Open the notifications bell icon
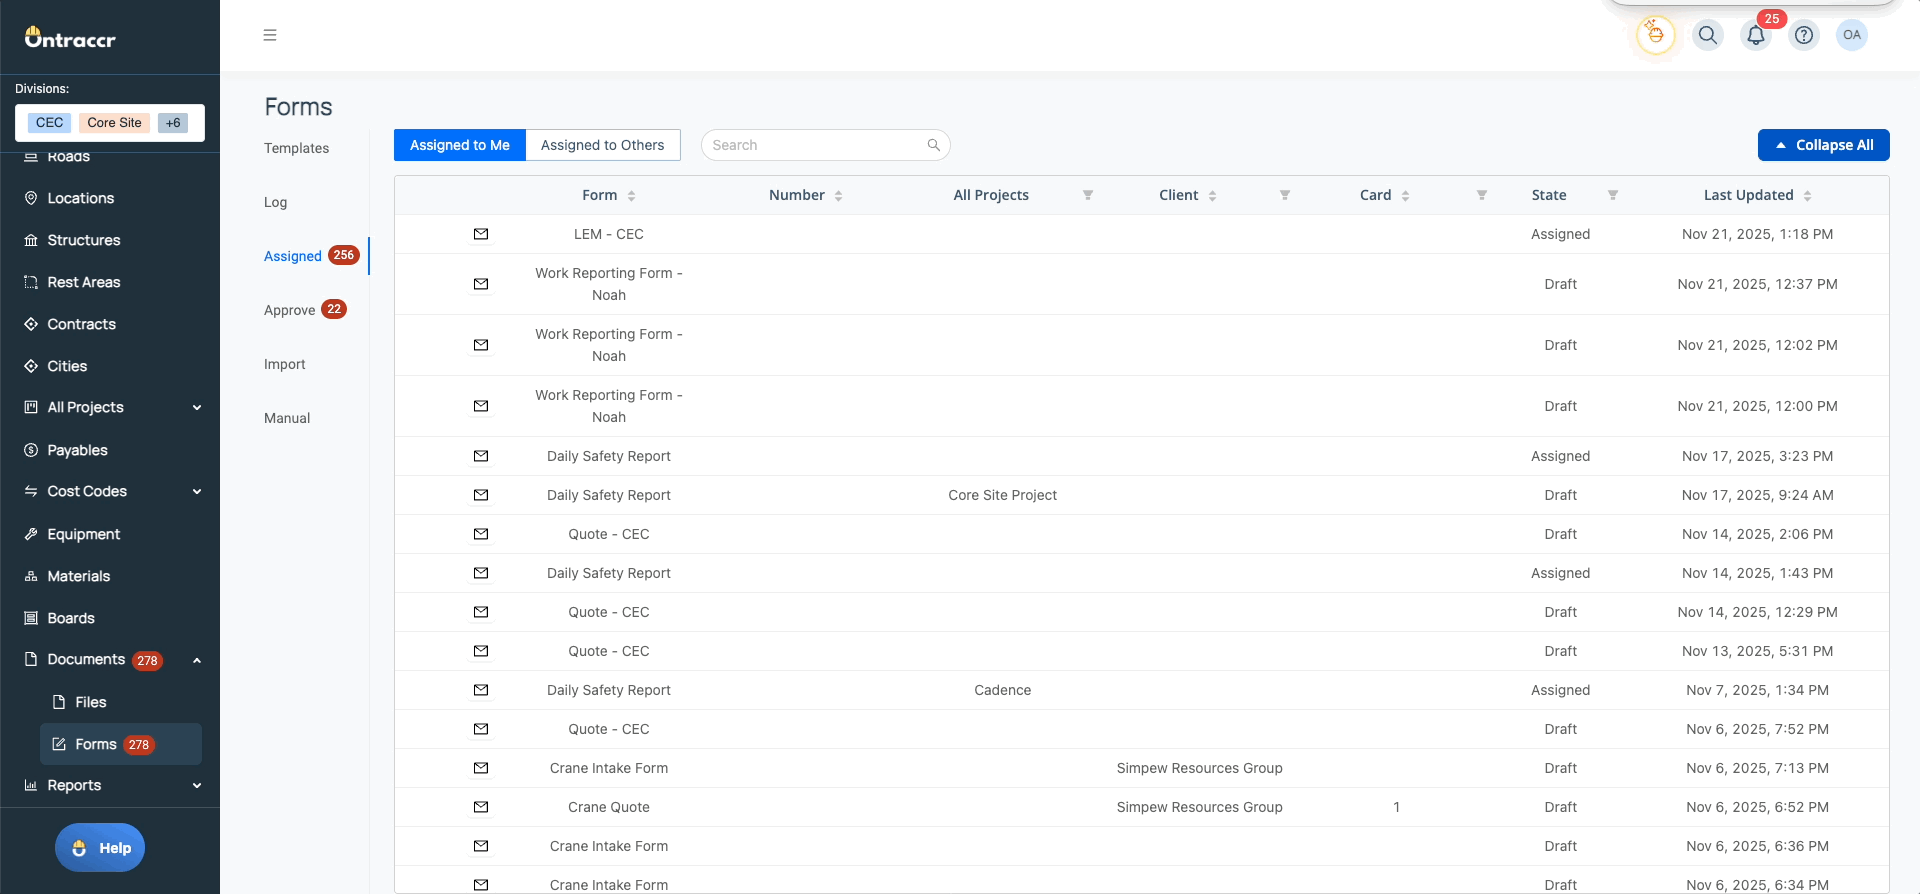Screen dimensions: 1920x894 (x=1755, y=35)
